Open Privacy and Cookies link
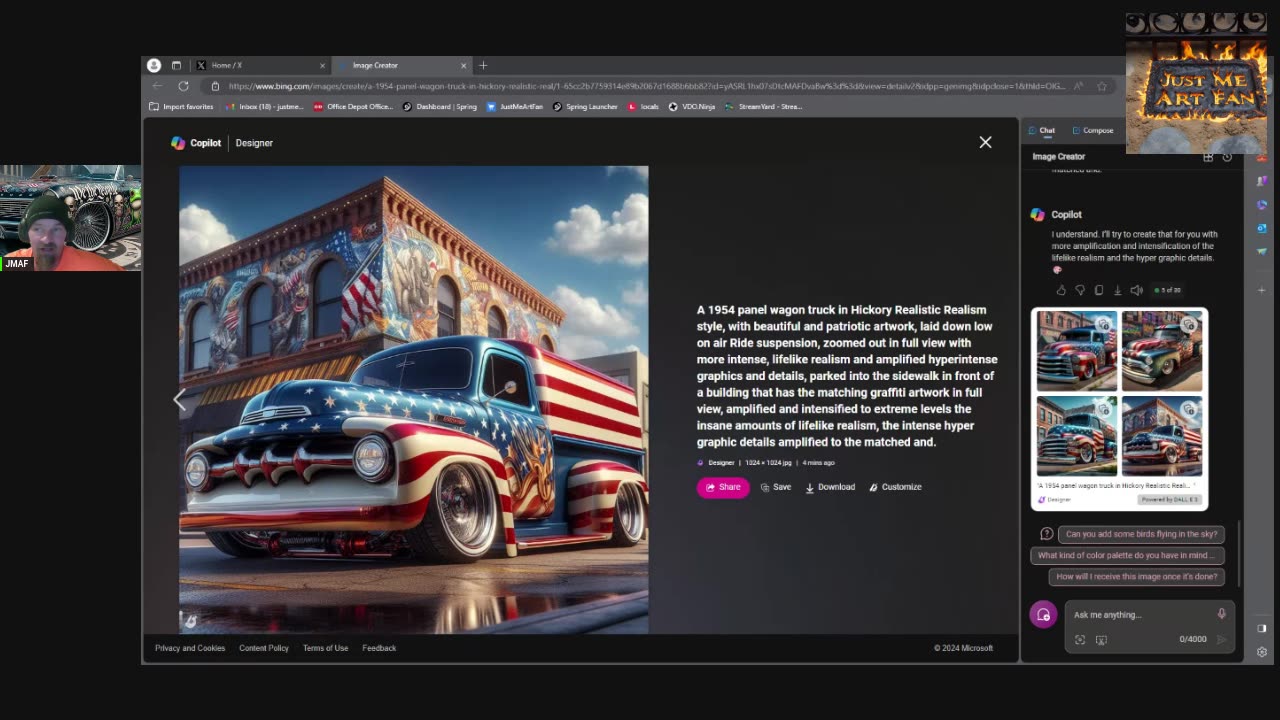This screenshot has height=720, width=1280. (190, 648)
